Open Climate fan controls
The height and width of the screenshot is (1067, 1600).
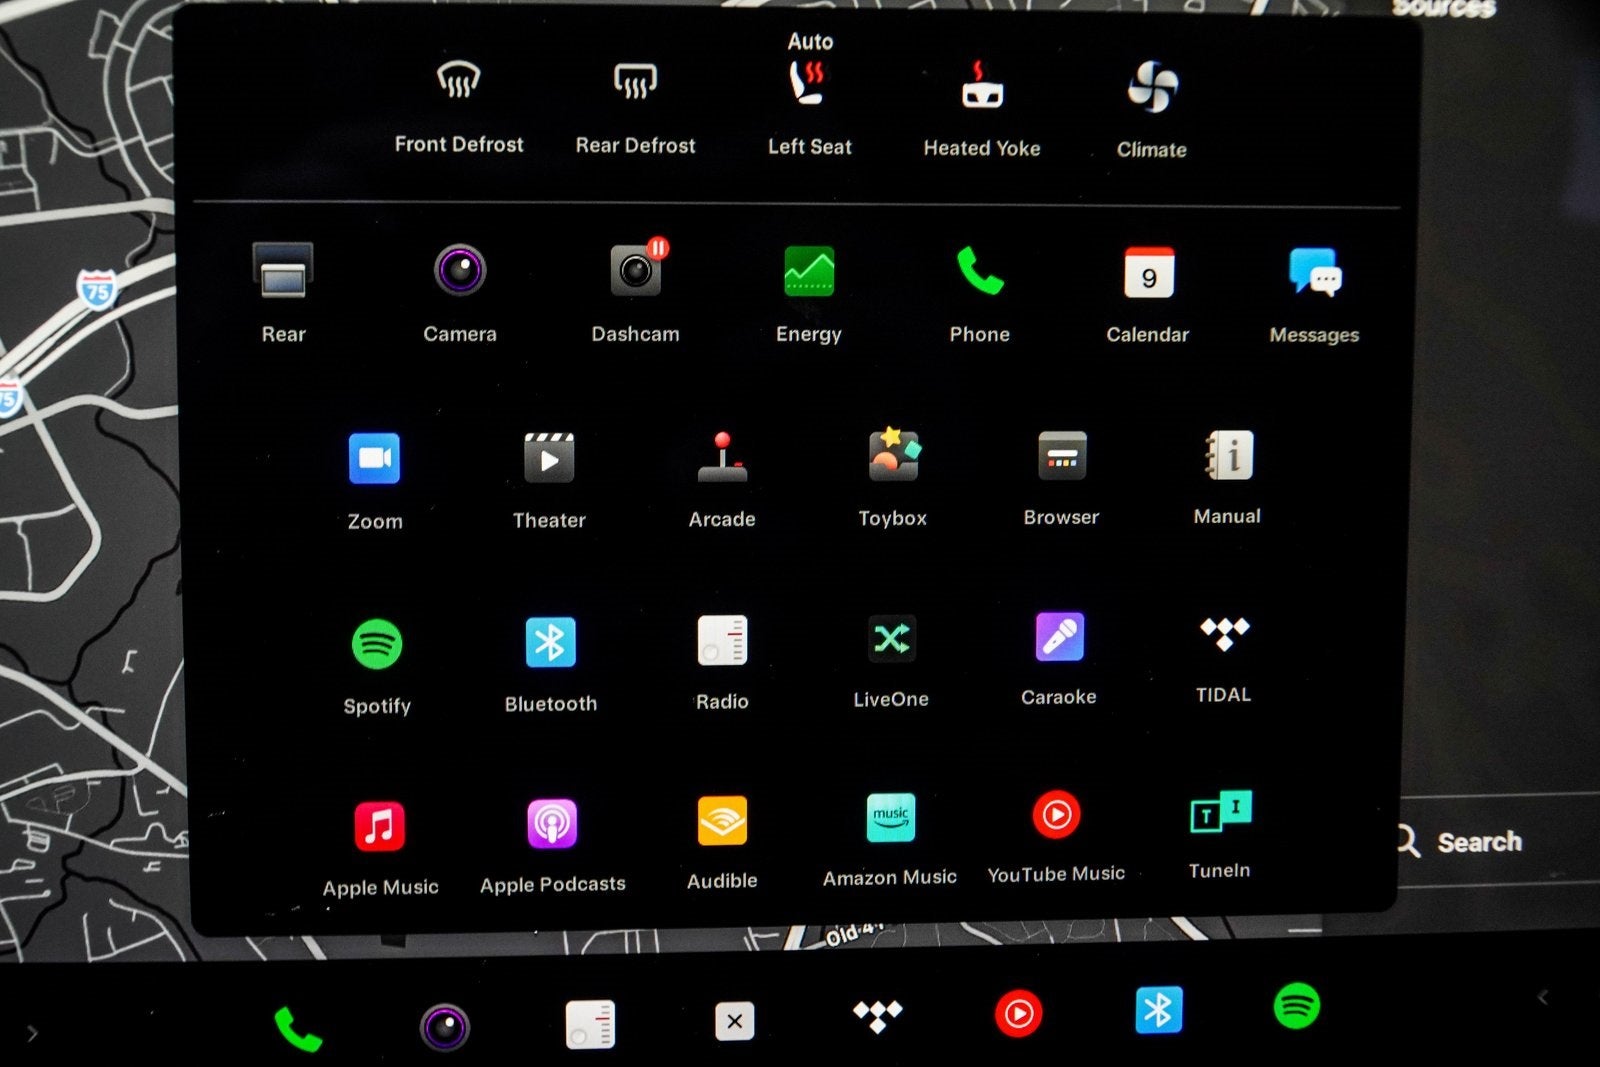(1152, 88)
